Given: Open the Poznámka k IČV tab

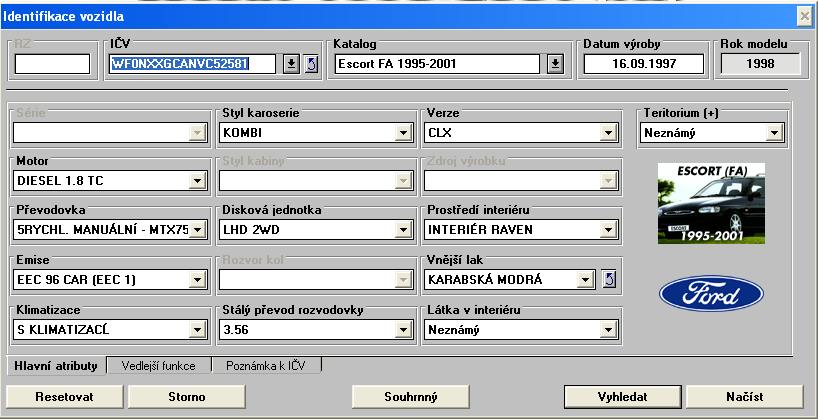Looking at the screenshot, I should coord(265,366).
